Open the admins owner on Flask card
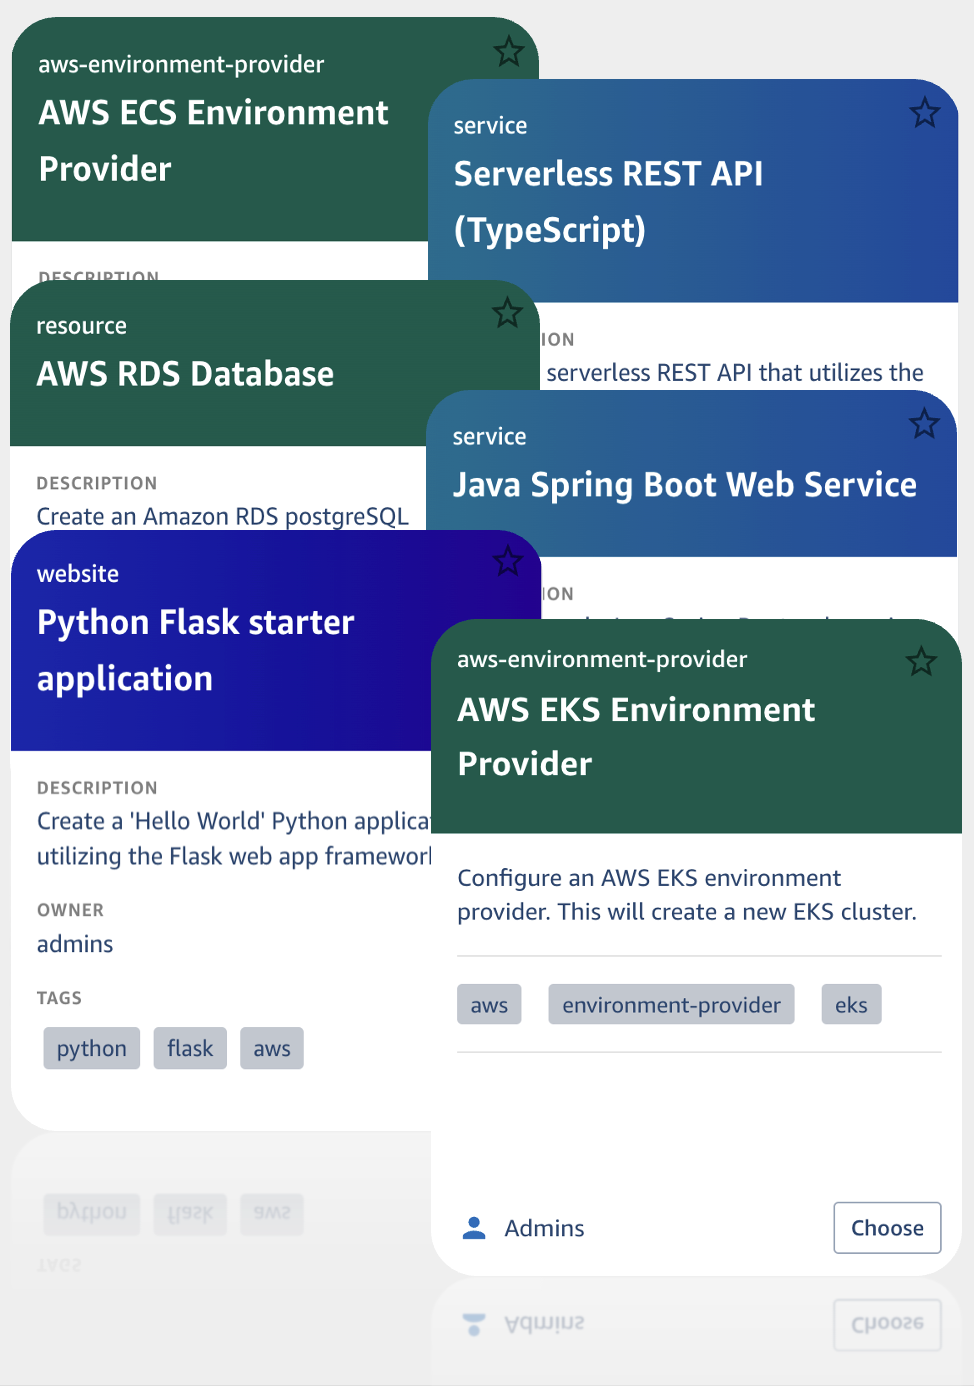The image size is (974, 1386). click(75, 944)
